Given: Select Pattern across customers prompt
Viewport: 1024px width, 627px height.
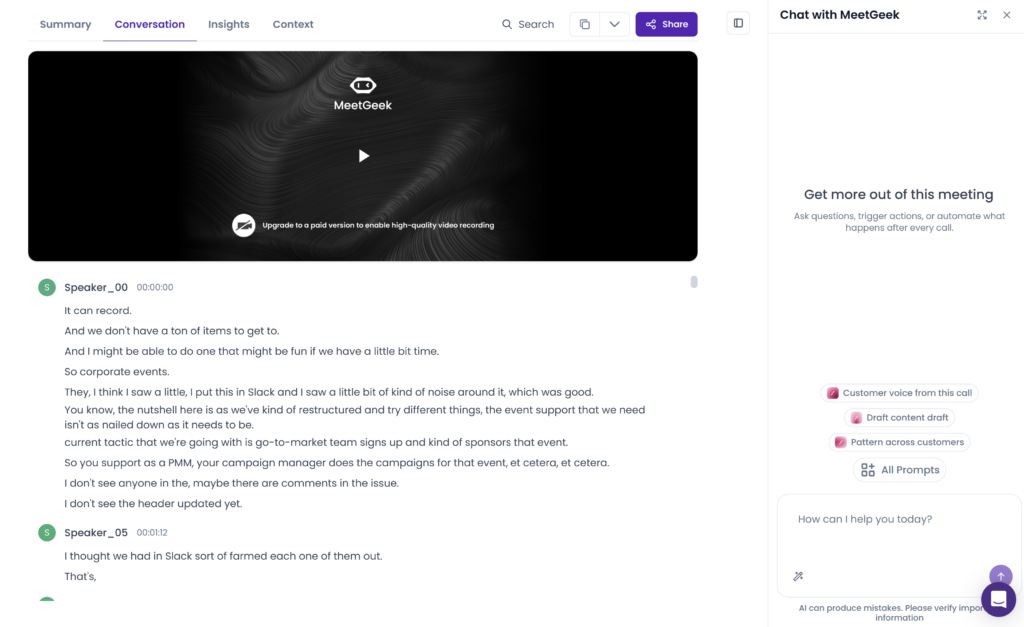Looking at the screenshot, I should tap(899, 442).
